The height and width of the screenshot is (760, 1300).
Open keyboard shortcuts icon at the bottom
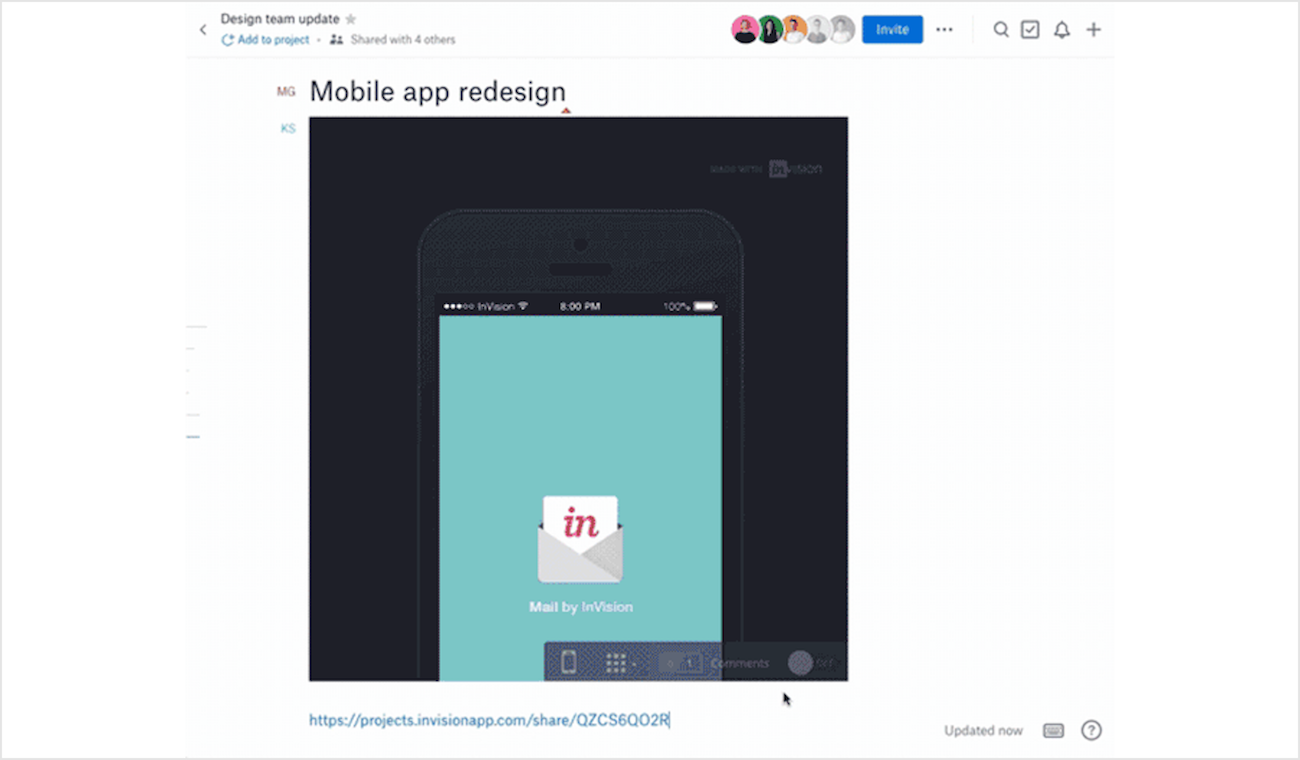1053,730
